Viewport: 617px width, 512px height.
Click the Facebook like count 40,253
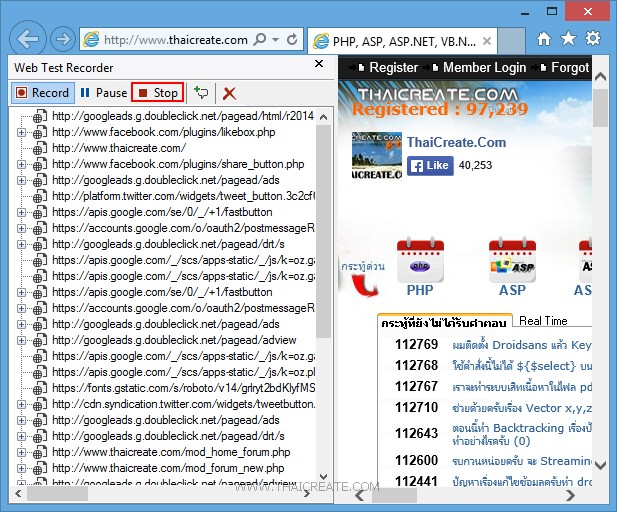coord(475,165)
